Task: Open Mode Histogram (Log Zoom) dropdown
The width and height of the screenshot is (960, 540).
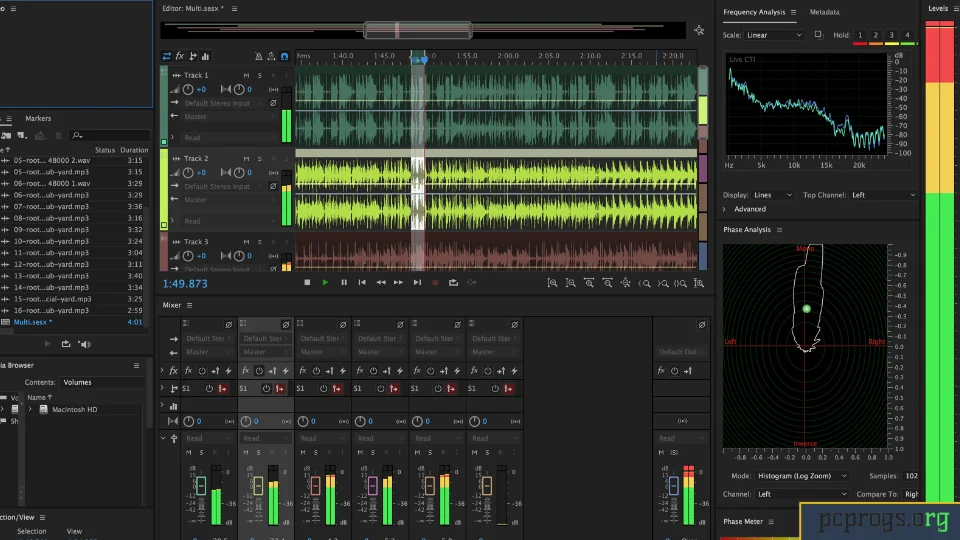Action: (x=802, y=476)
